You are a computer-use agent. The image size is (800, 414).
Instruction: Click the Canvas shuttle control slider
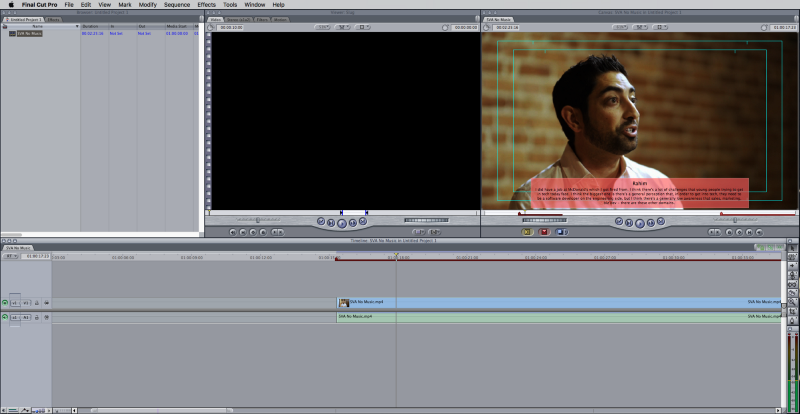pyautogui.click(x=735, y=220)
